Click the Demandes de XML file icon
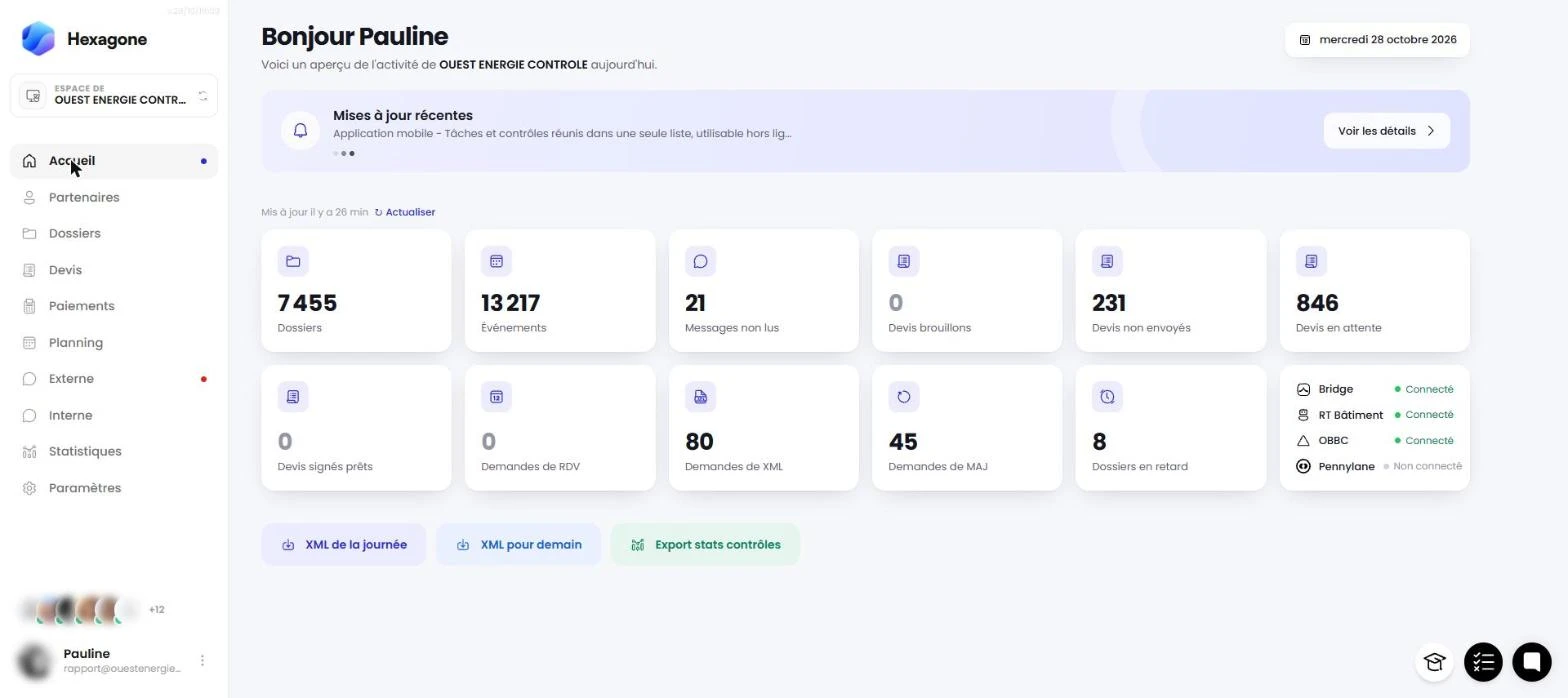This screenshot has height=698, width=1568. point(700,397)
